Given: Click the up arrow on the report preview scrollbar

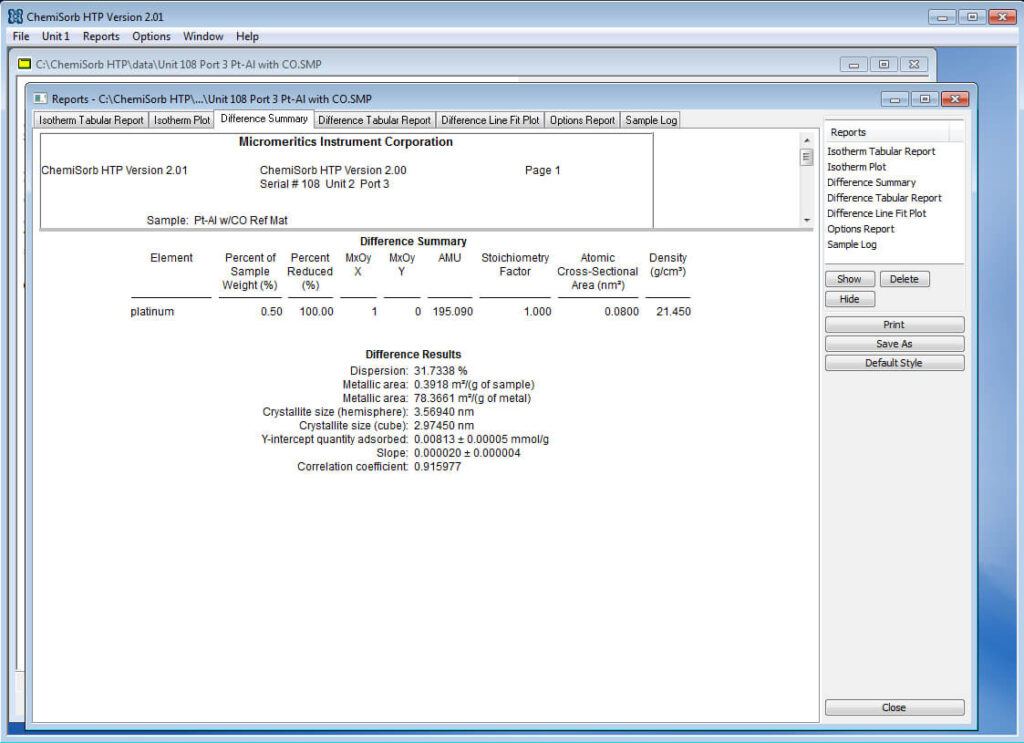Looking at the screenshot, I should pos(808,141).
